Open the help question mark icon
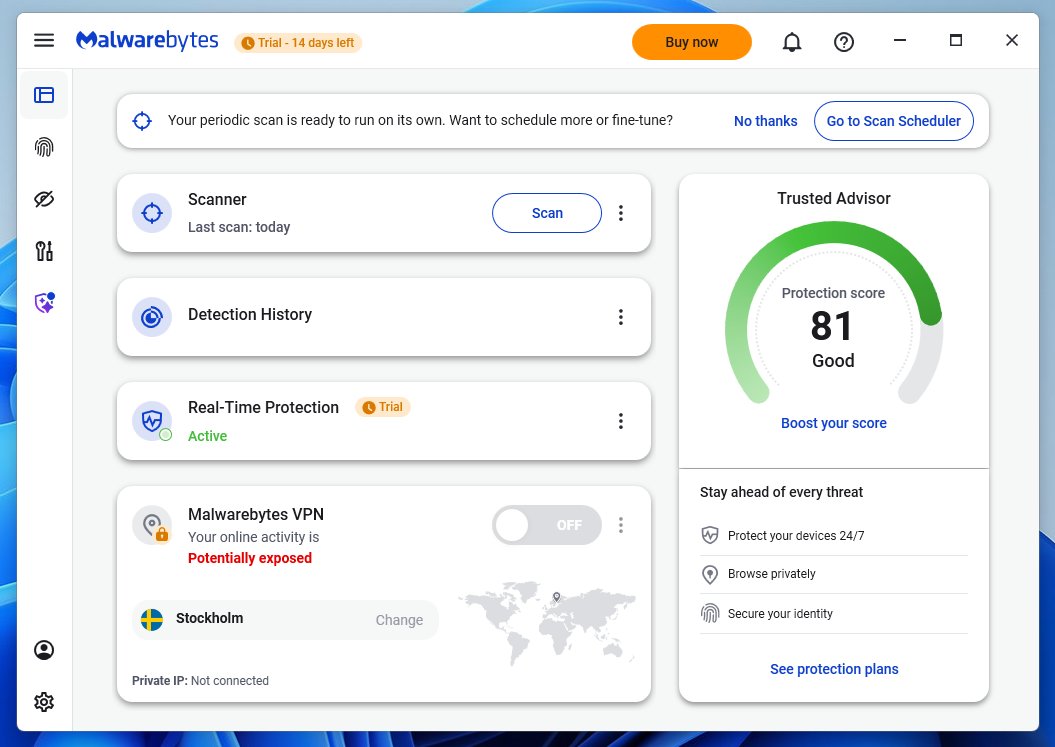Image resolution: width=1055 pixels, height=747 pixels. [x=844, y=42]
